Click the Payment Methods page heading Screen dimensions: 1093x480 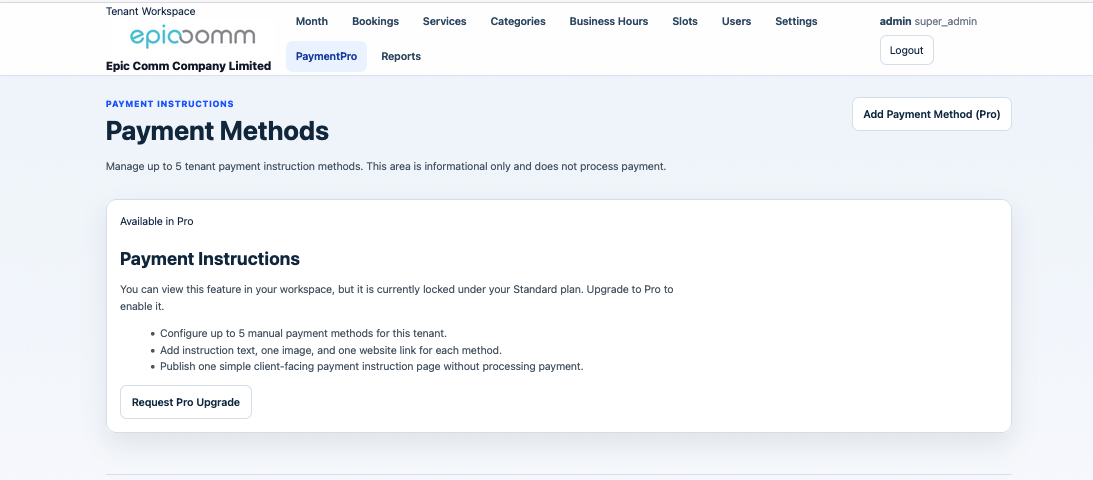(217, 131)
